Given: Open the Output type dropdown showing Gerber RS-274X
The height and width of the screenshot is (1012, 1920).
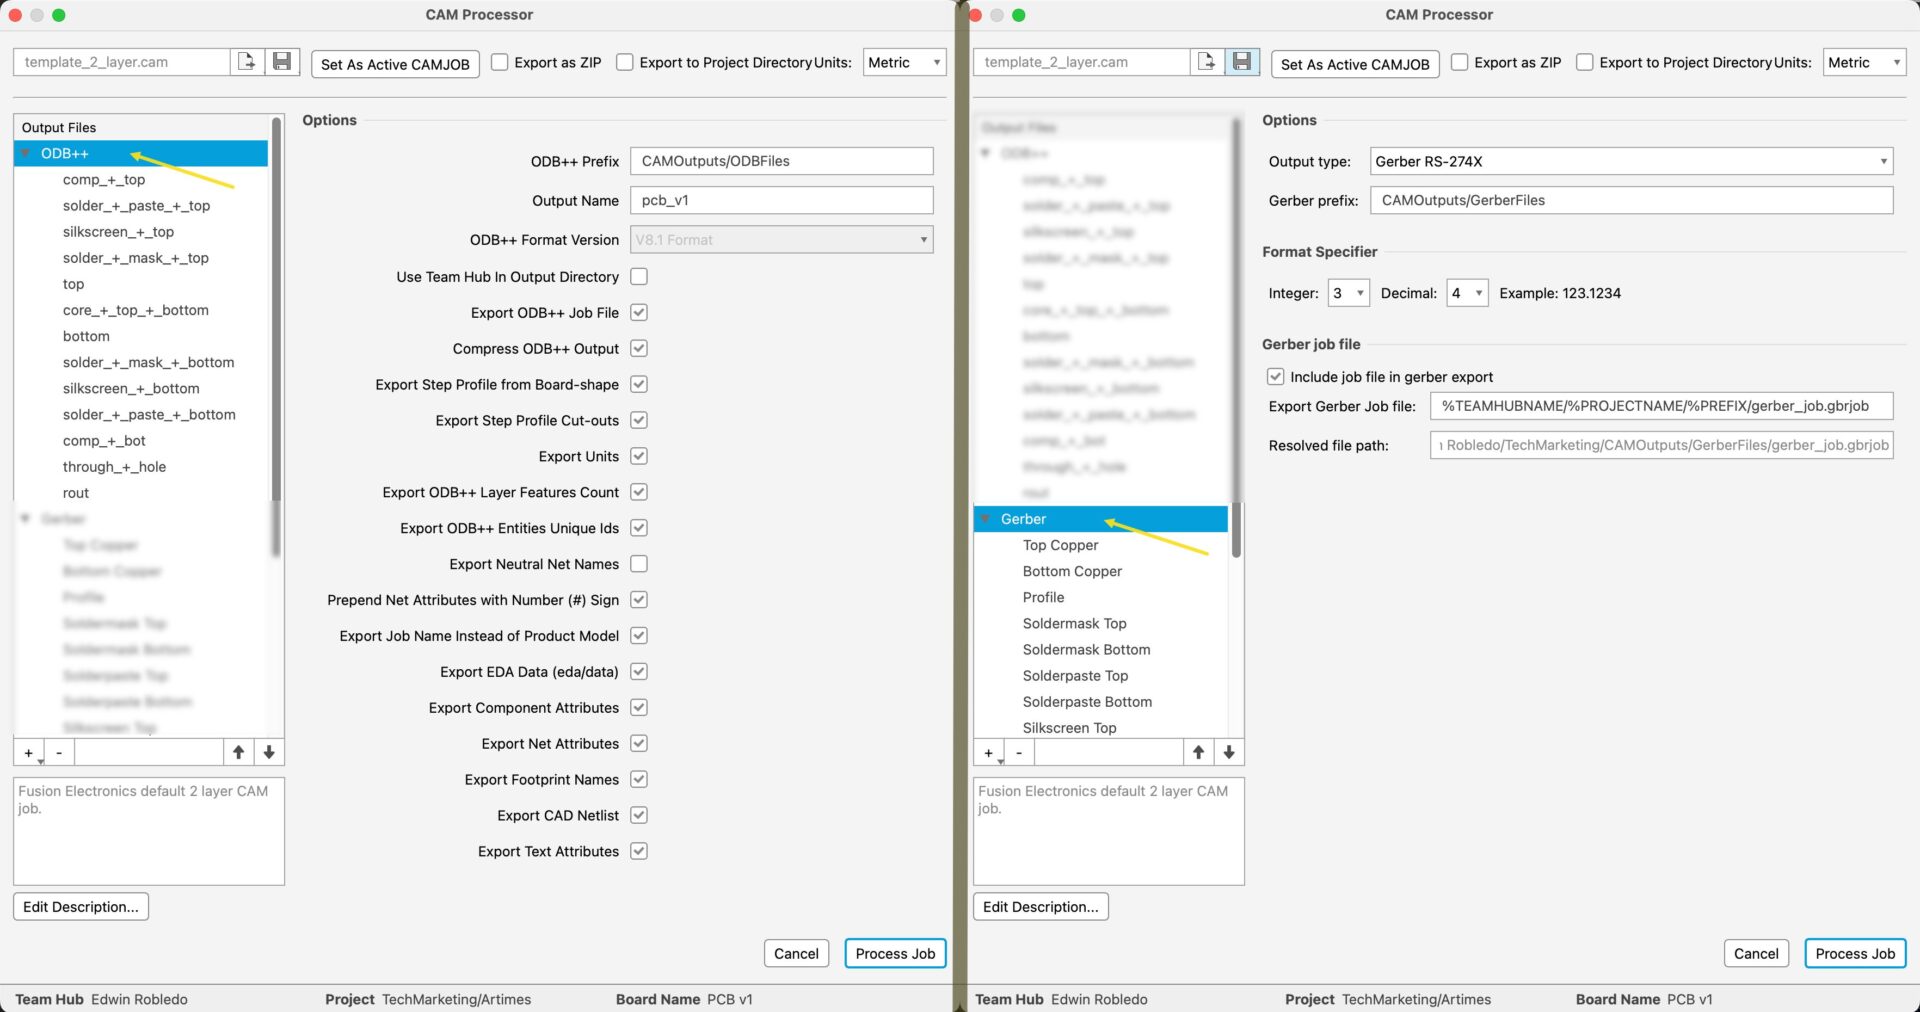Looking at the screenshot, I should (x=1630, y=161).
